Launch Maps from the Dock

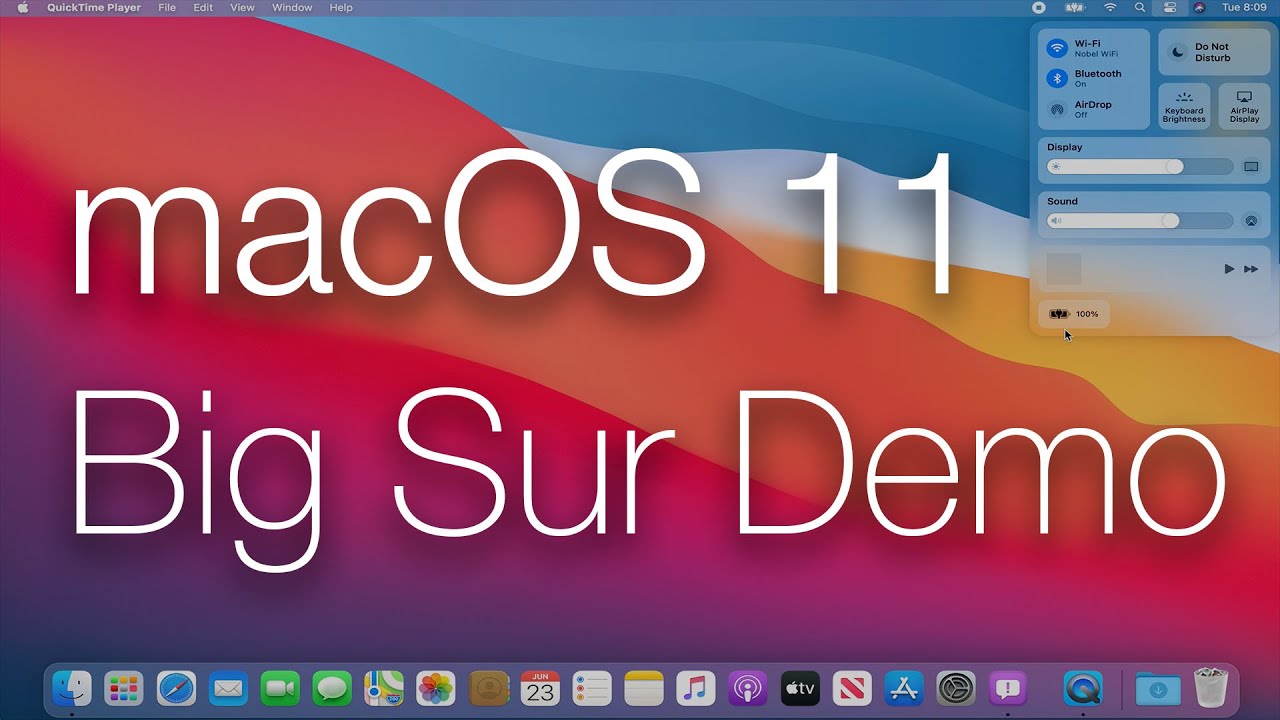pyautogui.click(x=384, y=688)
